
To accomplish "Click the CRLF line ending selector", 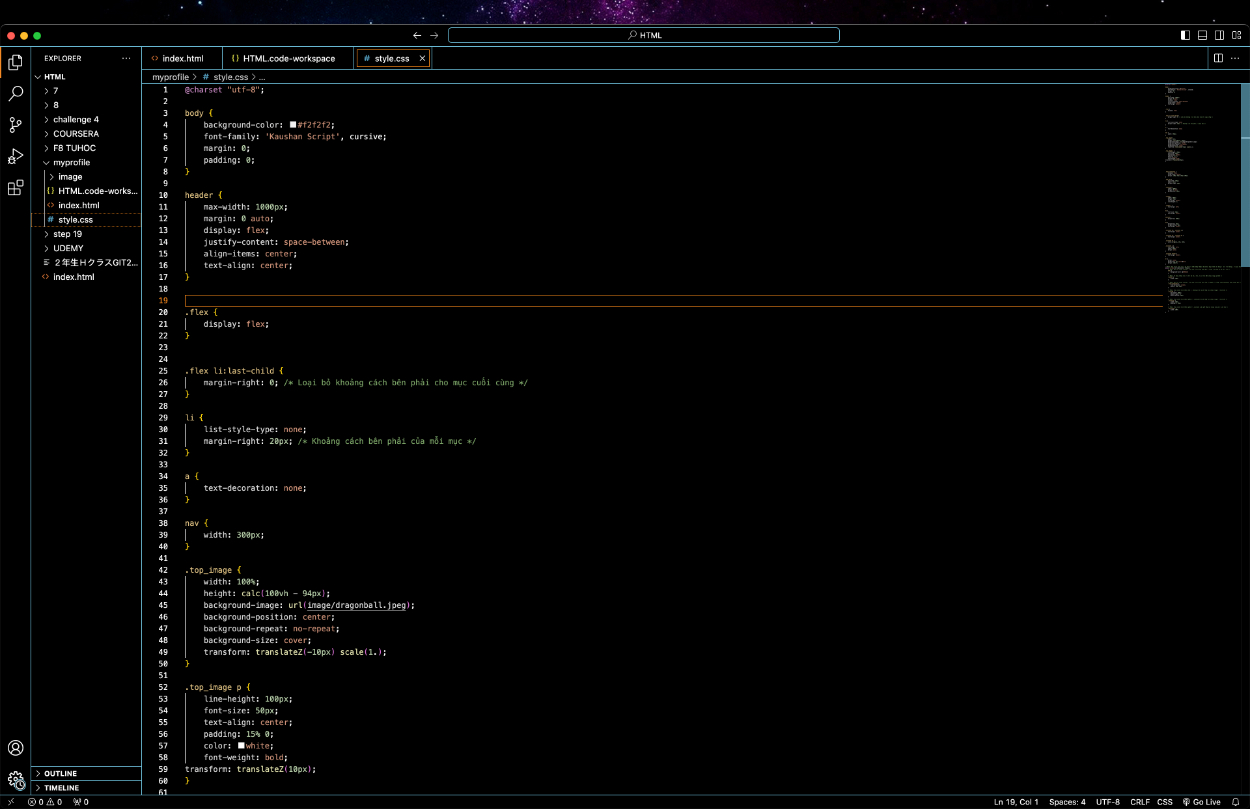I will click(x=1139, y=802).
